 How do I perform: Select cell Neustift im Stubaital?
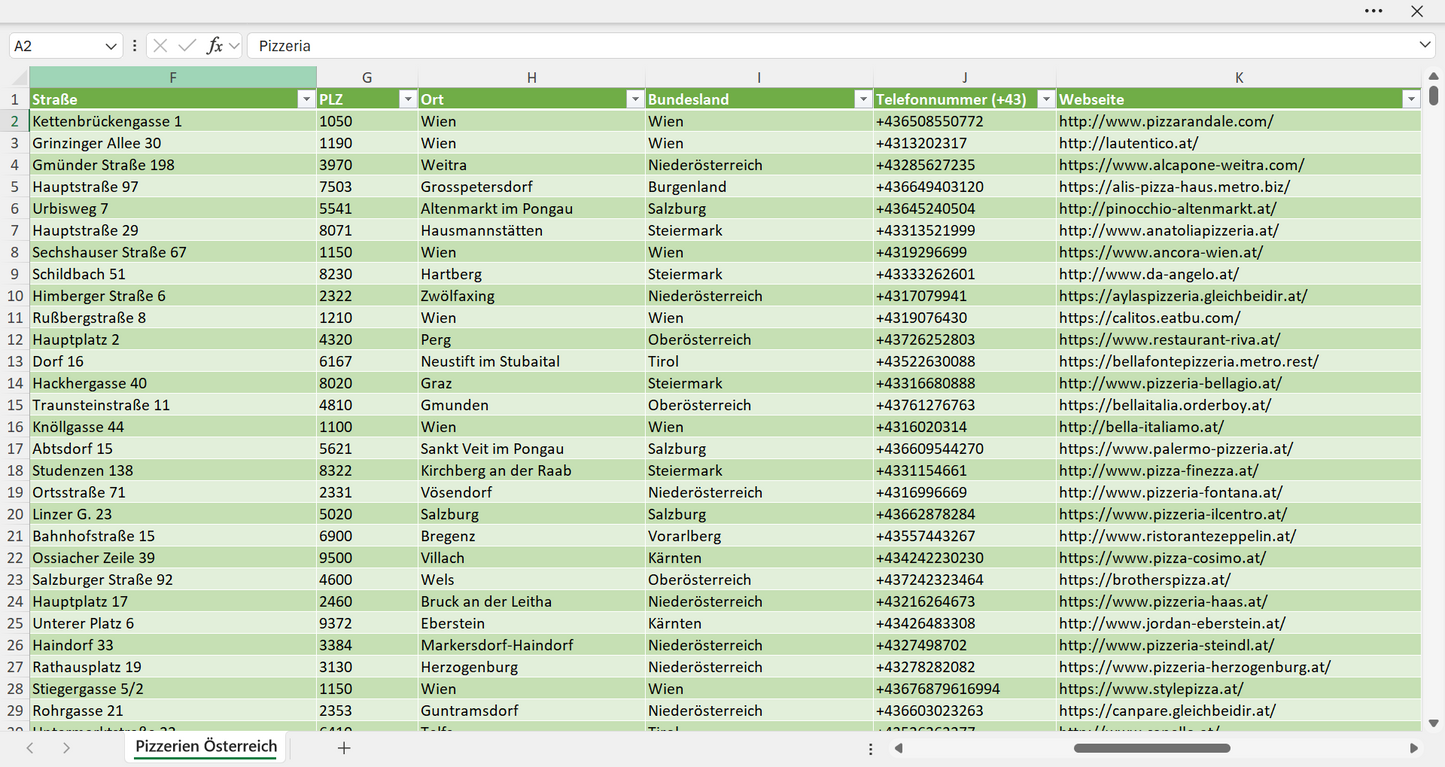[531, 361]
